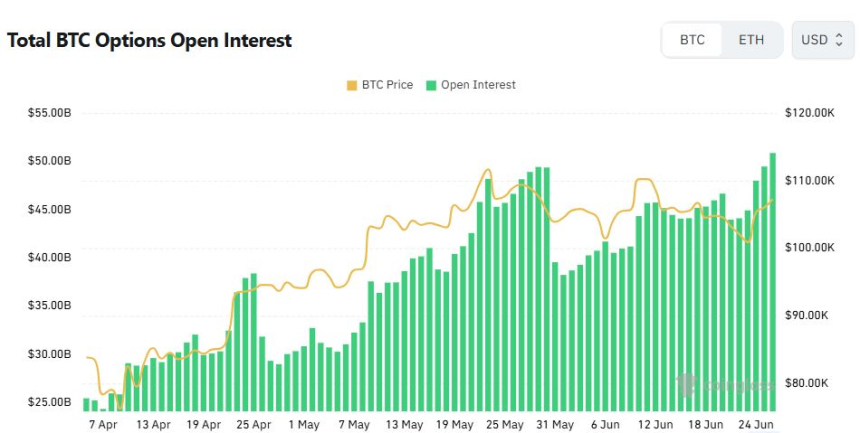
Task: Click the 24 Jun date label
Action: tap(756, 425)
